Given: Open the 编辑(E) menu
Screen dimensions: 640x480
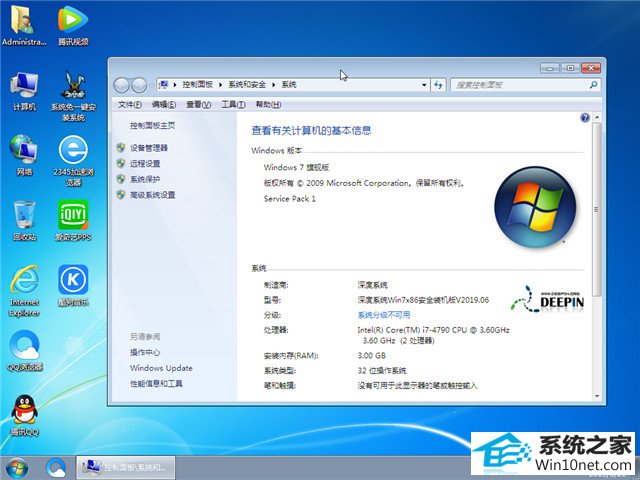Looking at the screenshot, I should click(164, 104).
